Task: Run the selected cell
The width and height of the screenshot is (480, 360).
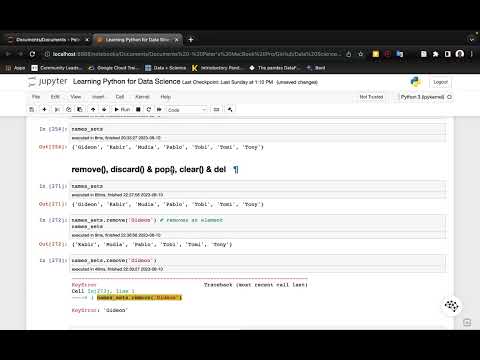Action: pos(122,109)
